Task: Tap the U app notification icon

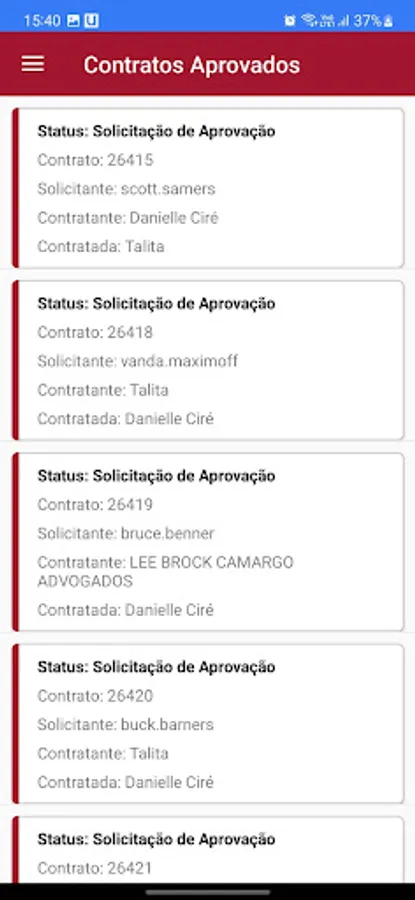Action: click(x=91, y=21)
